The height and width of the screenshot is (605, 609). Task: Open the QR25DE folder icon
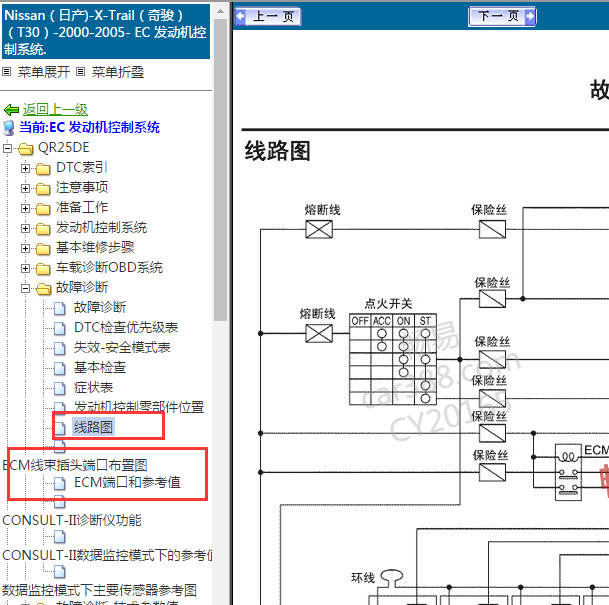26,148
